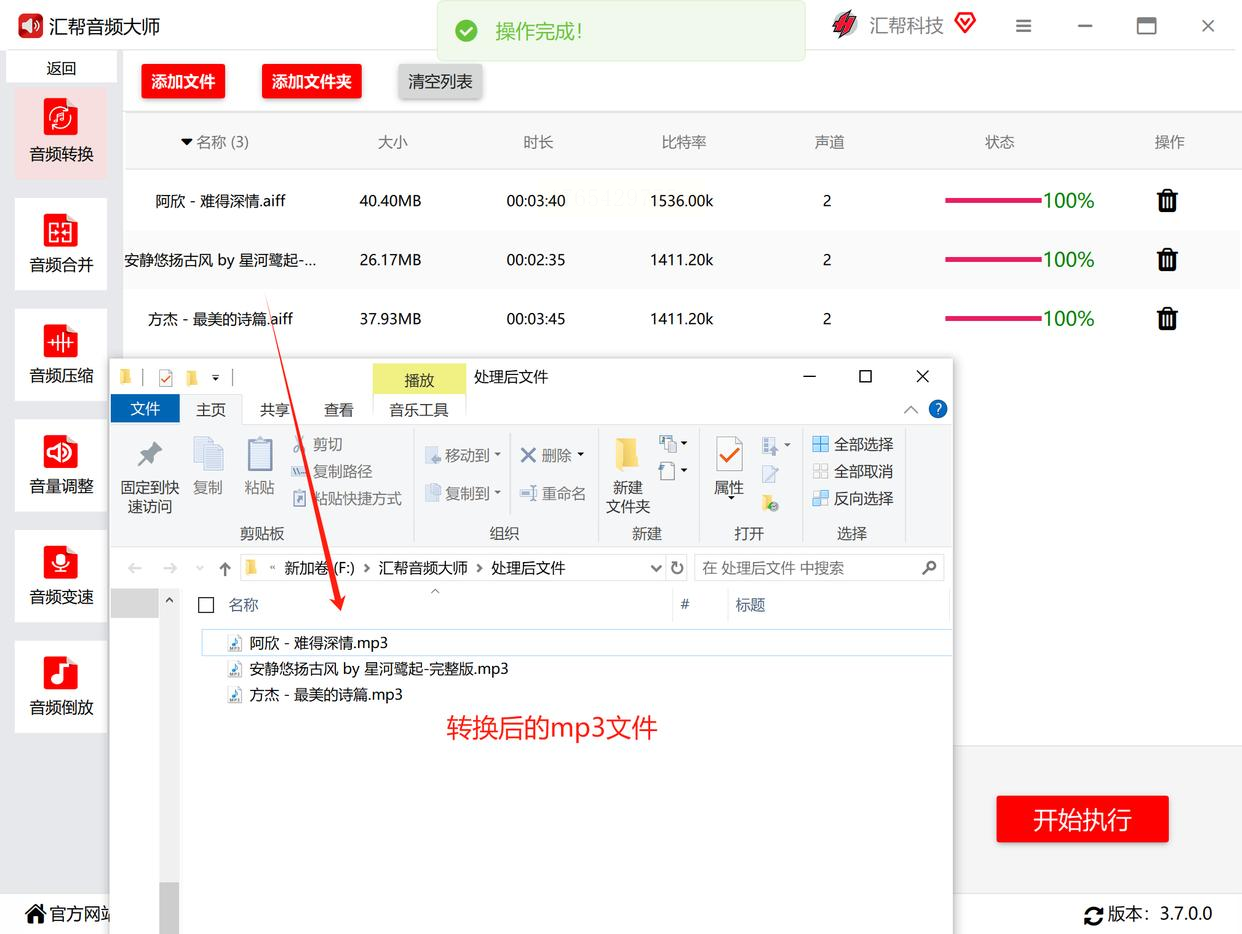This screenshot has width=1242, height=934.
Task: Click the 粘贴 paste icon in the Explorer ribbon
Action: pos(259,454)
